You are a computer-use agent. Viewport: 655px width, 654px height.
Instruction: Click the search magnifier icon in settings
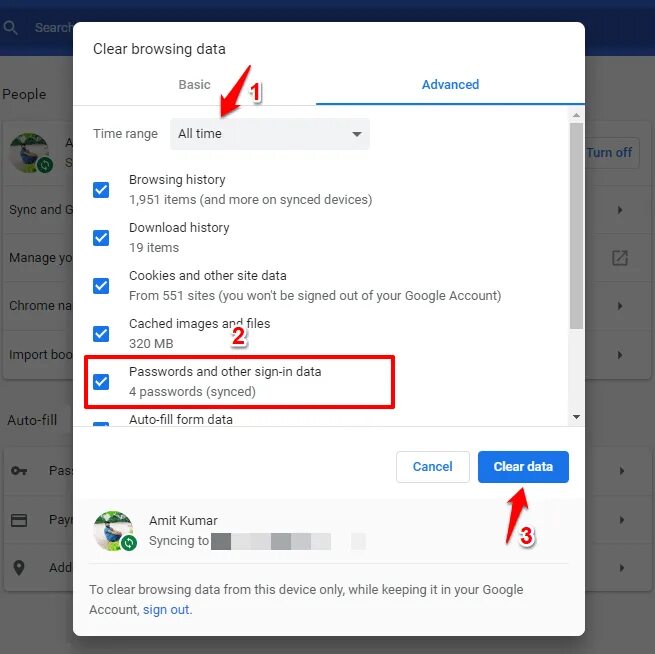pyautogui.click(x=10, y=28)
